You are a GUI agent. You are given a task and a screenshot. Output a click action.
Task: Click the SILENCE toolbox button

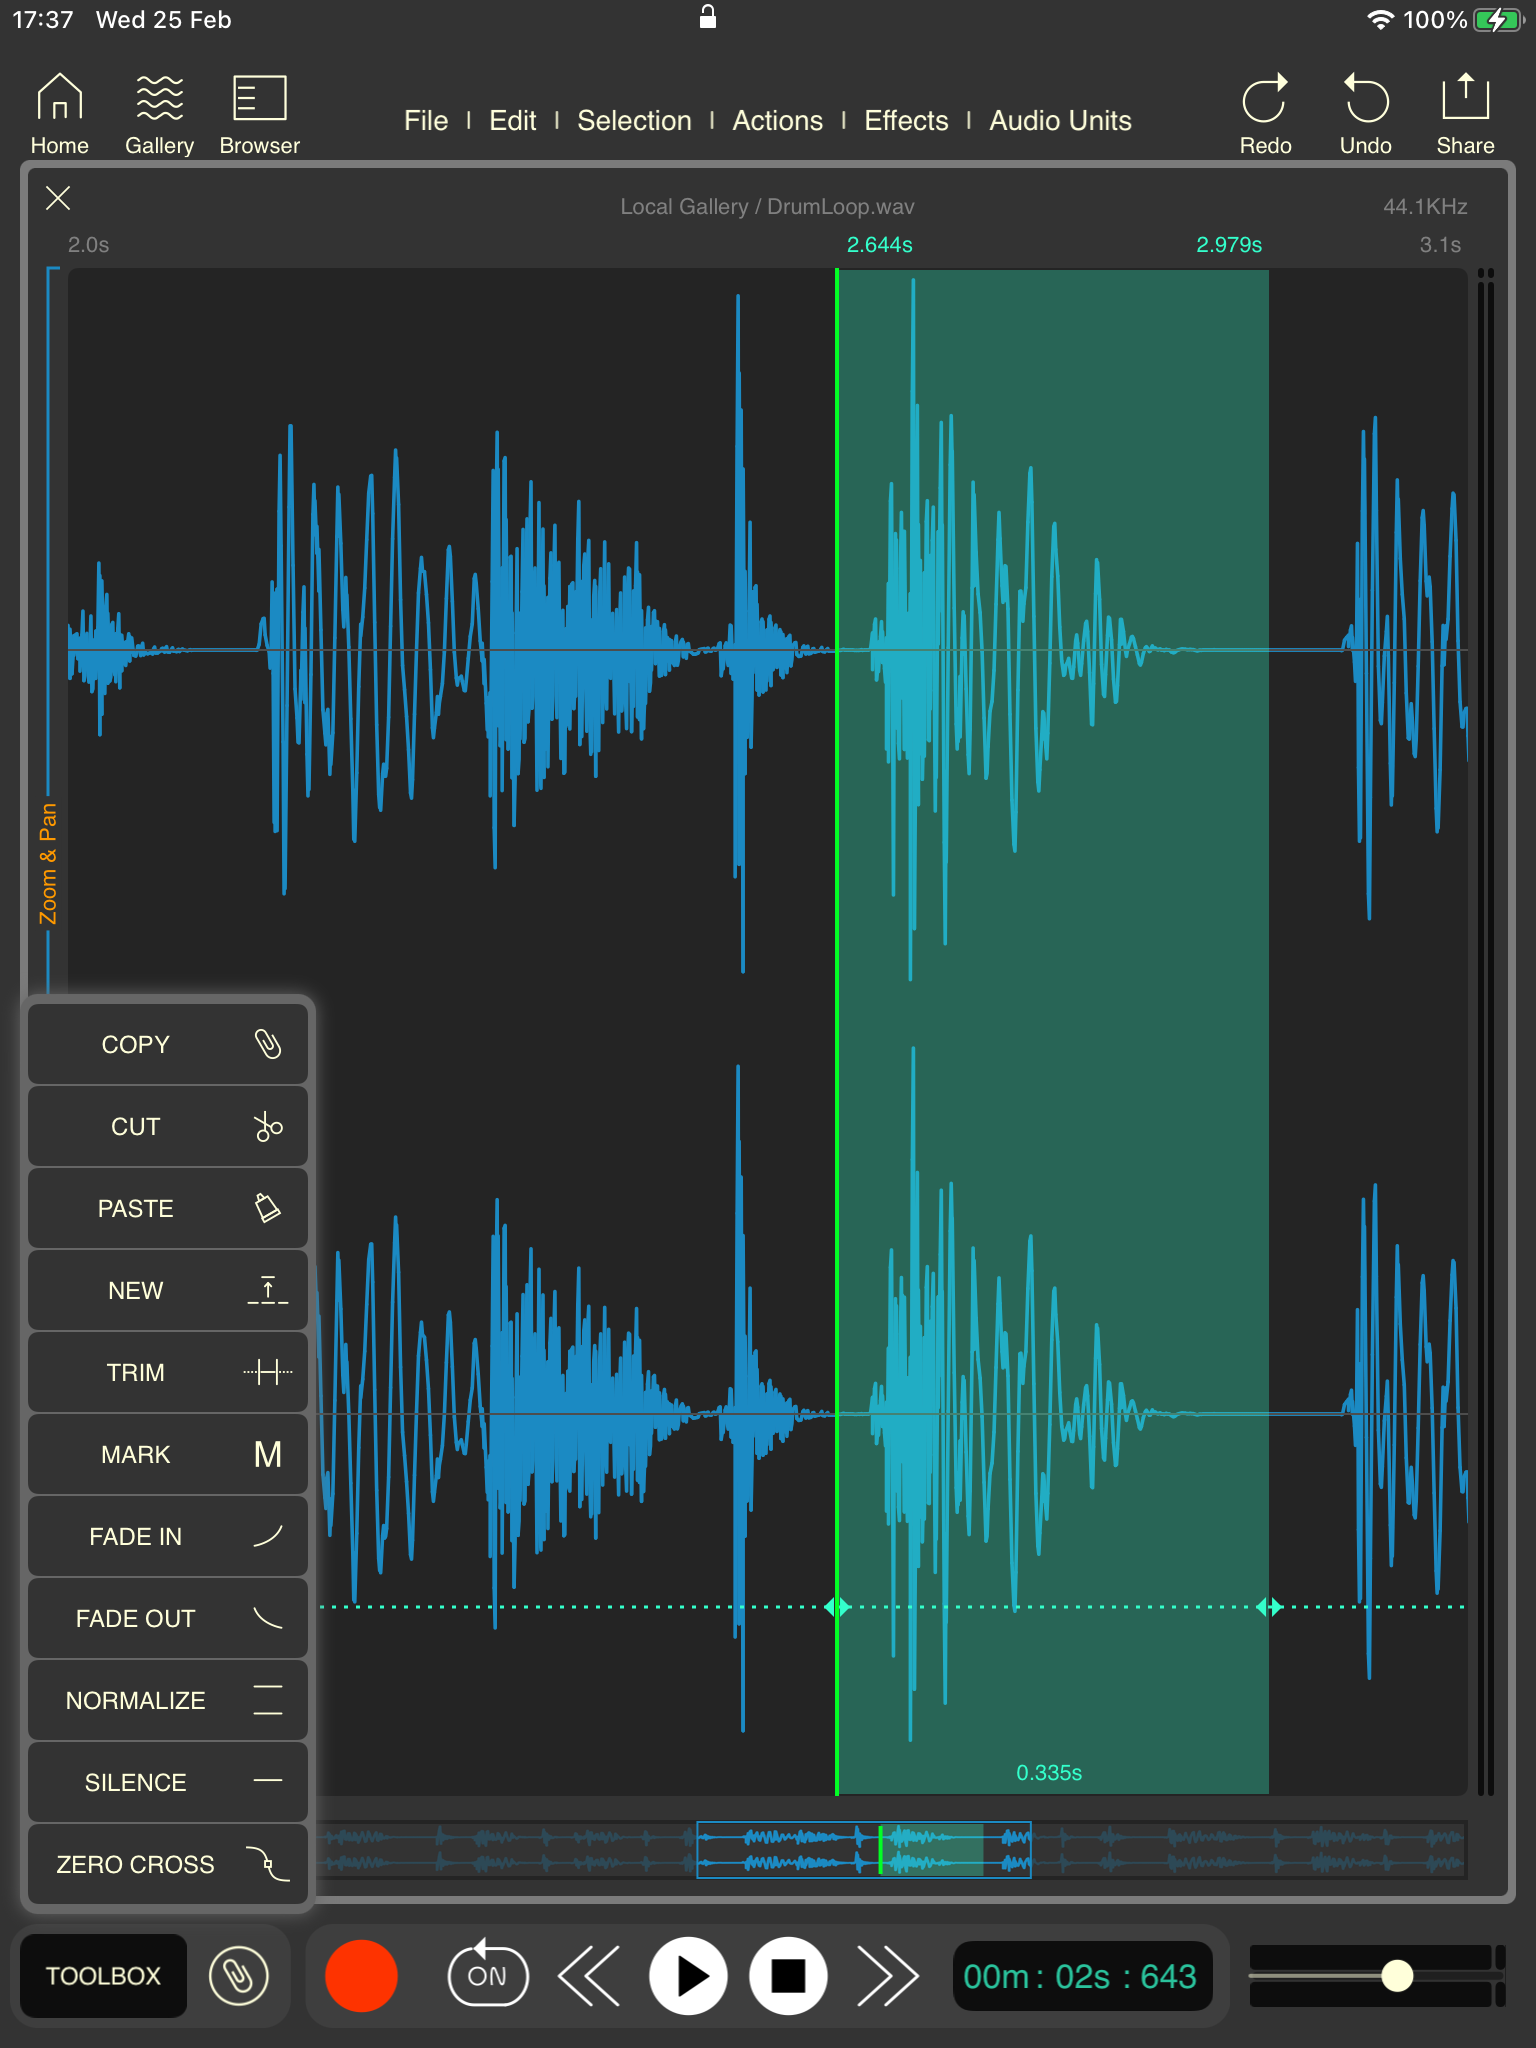tap(168, 1782)
